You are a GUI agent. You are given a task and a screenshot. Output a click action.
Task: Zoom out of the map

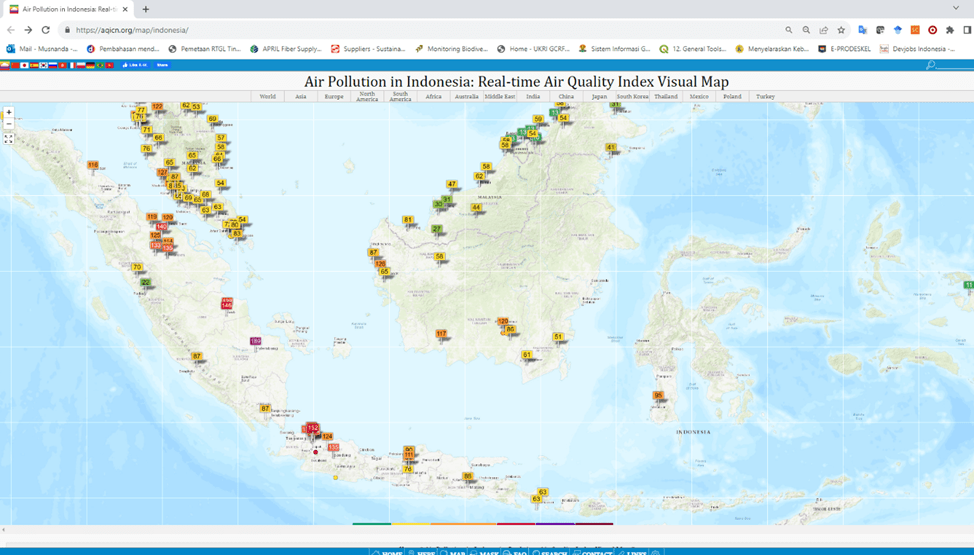coord(9,125)
